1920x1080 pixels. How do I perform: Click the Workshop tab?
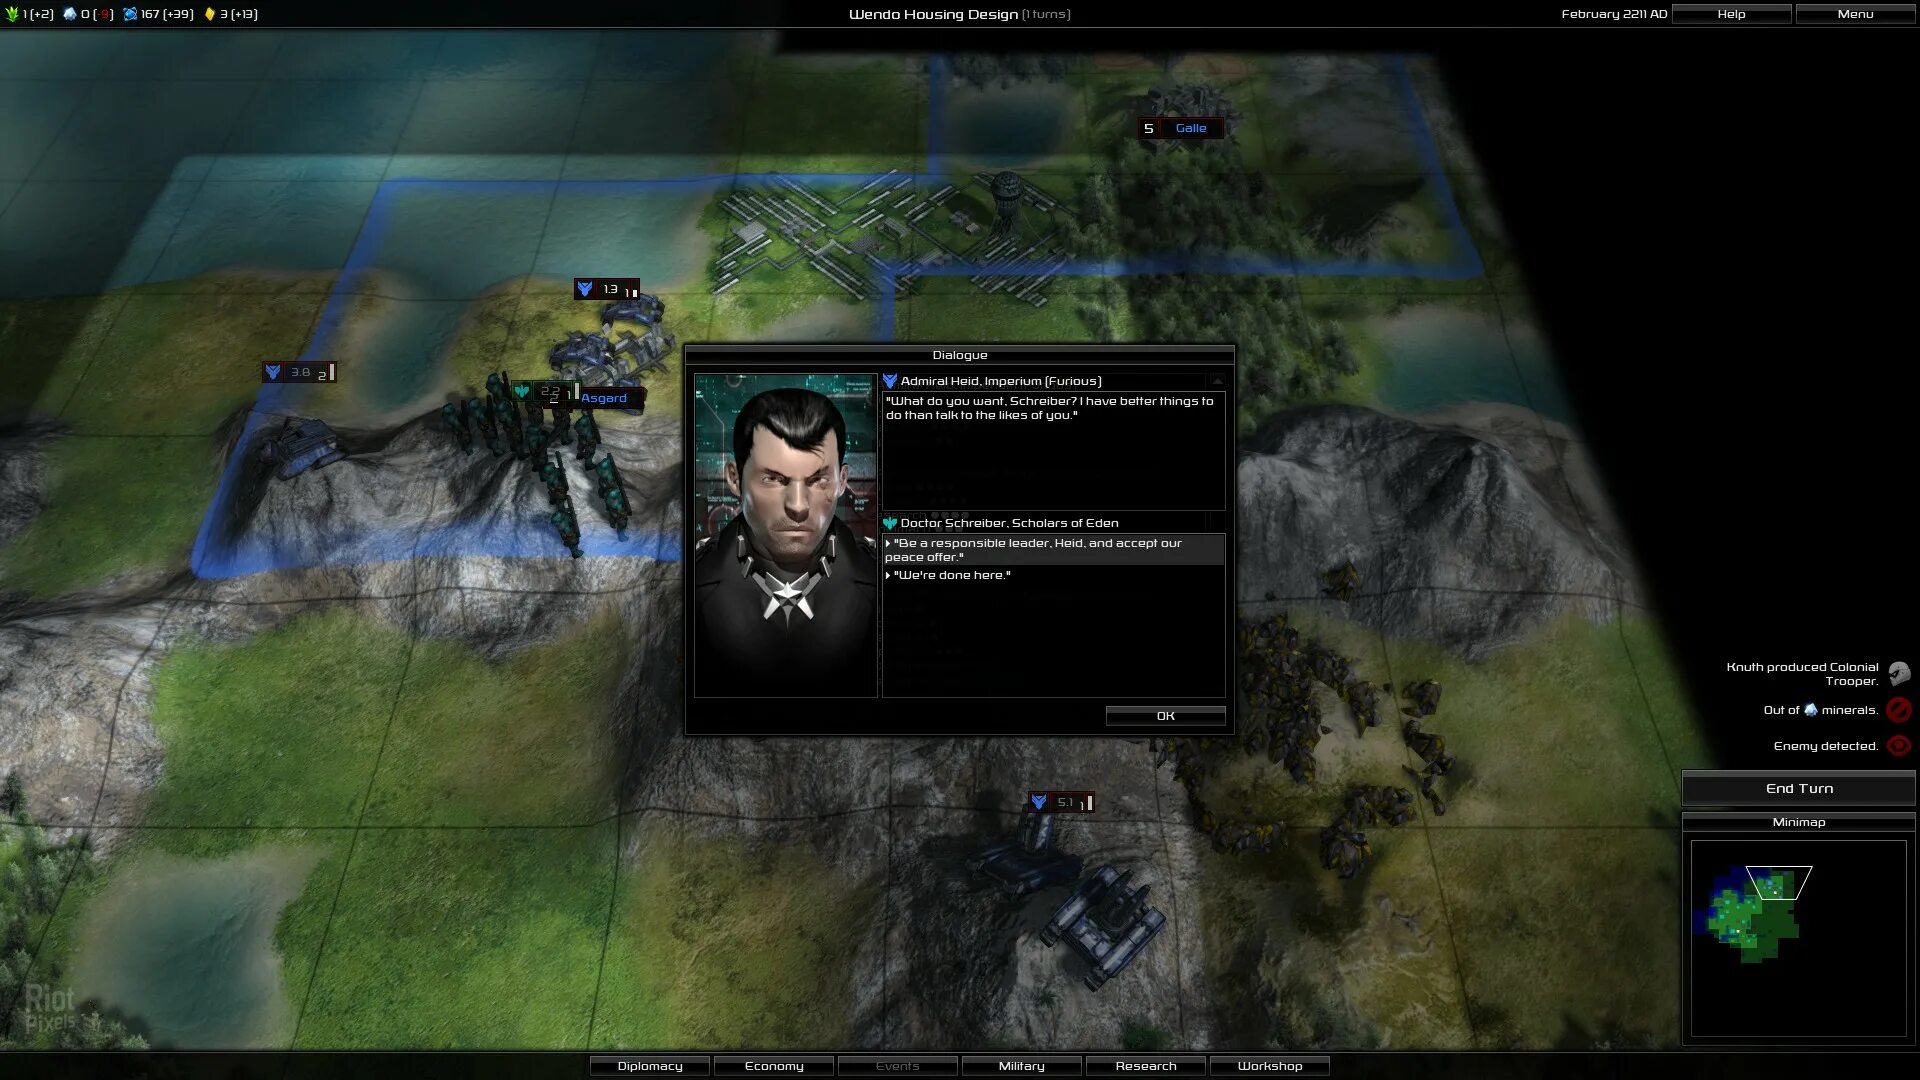(1269, 1065)
